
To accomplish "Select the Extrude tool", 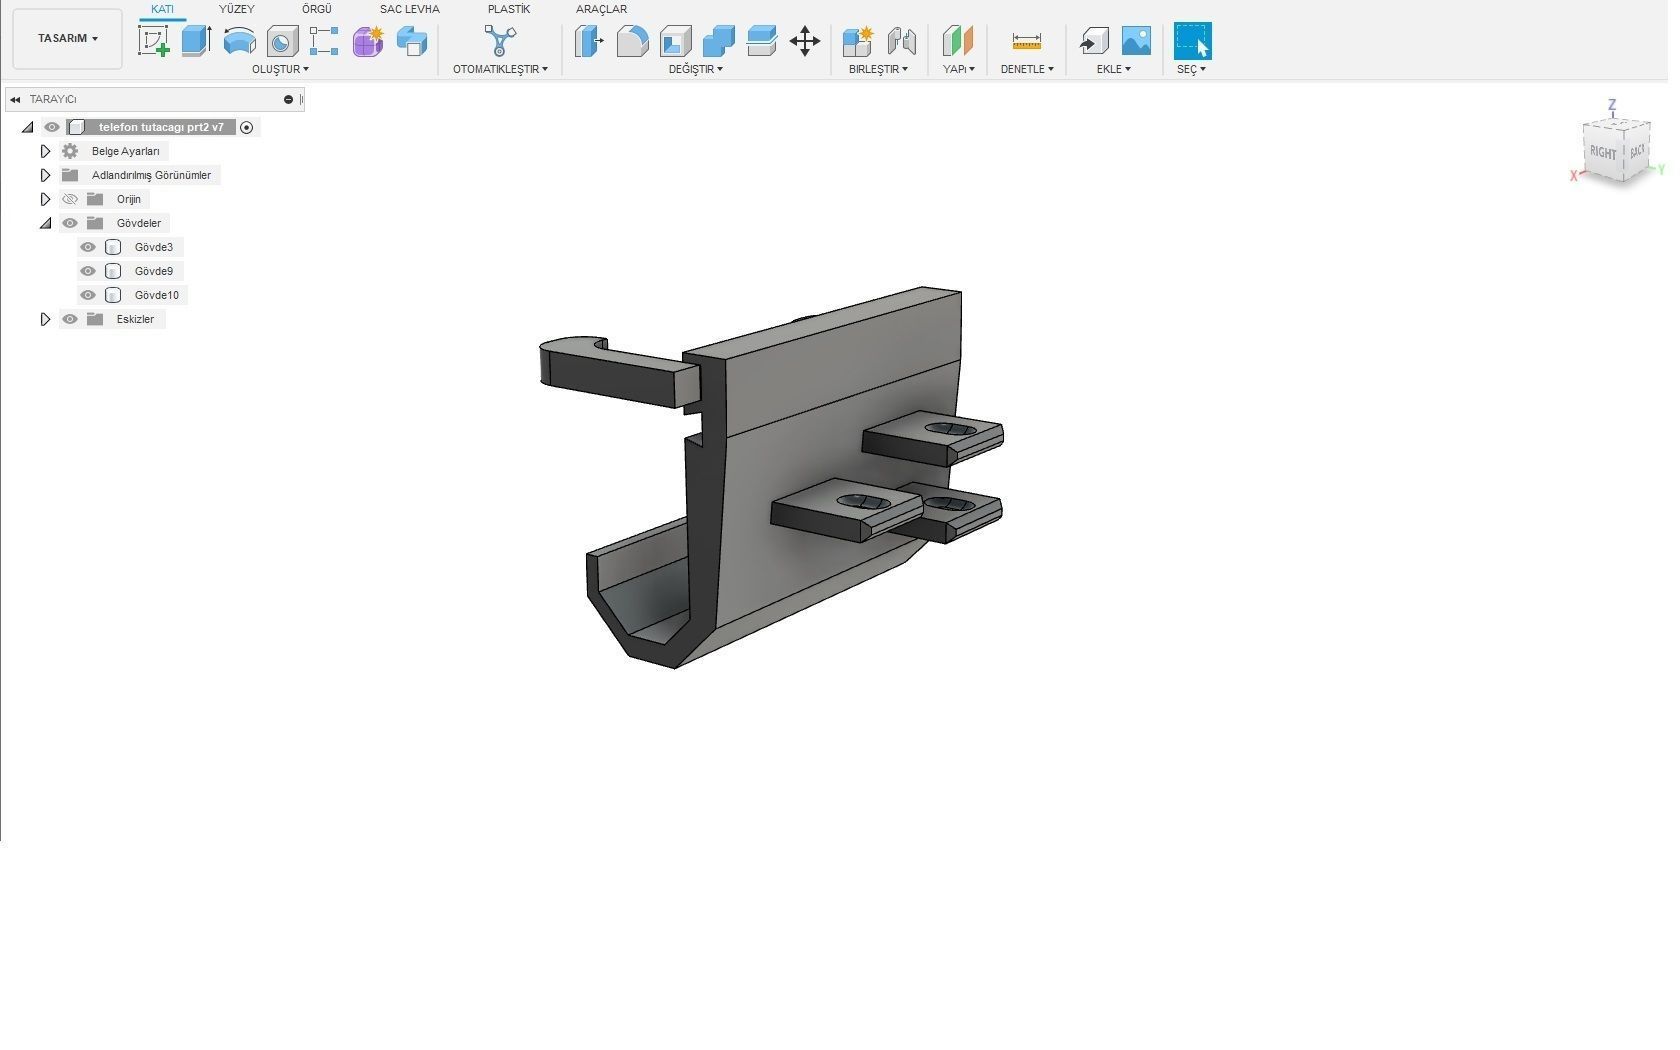I will (196, 41).
